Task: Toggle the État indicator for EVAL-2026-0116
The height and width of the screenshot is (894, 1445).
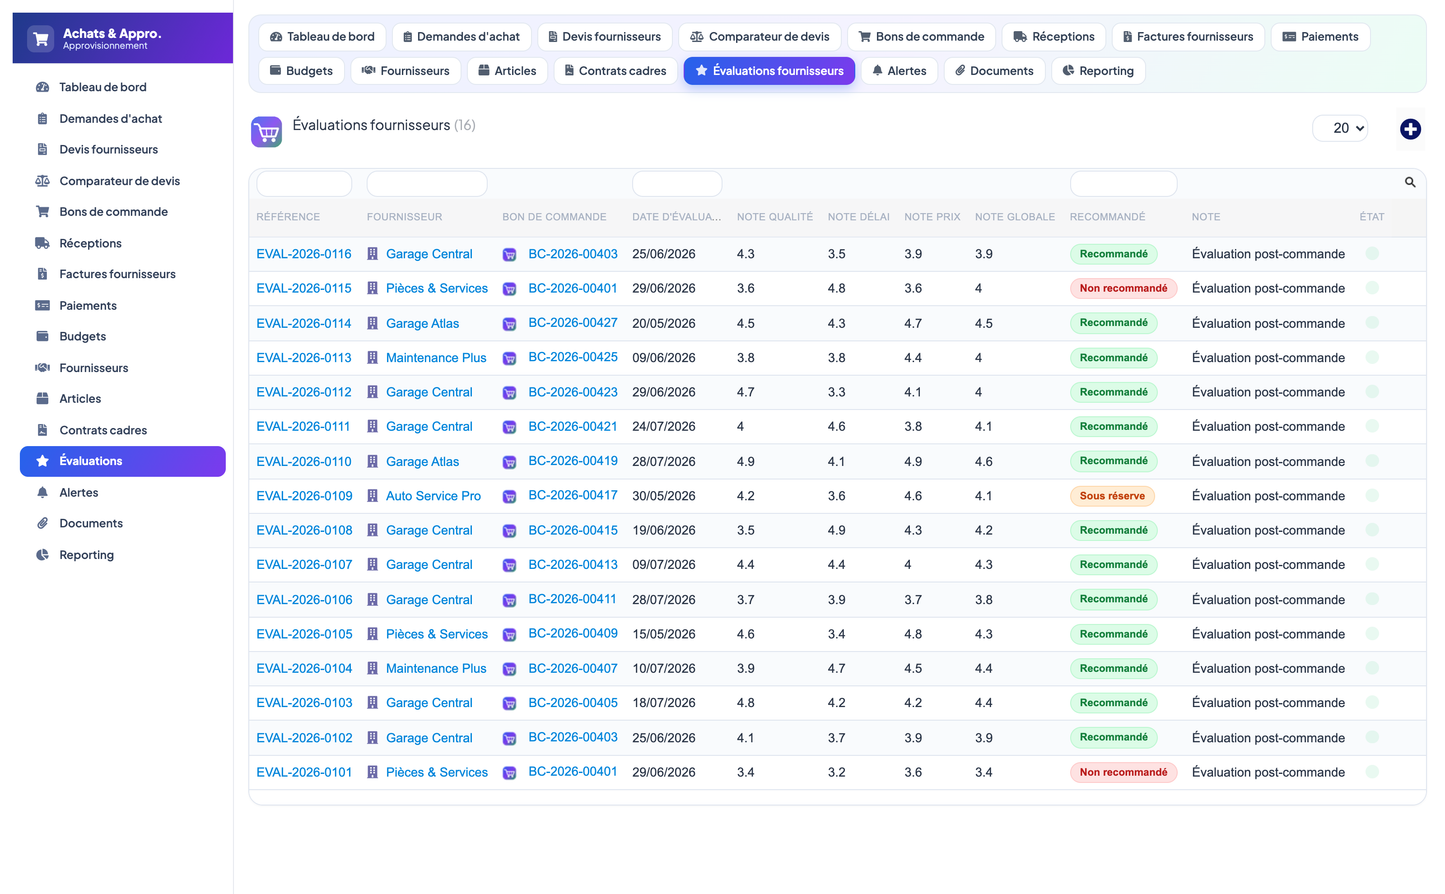Action: [x=1372, y=254]
